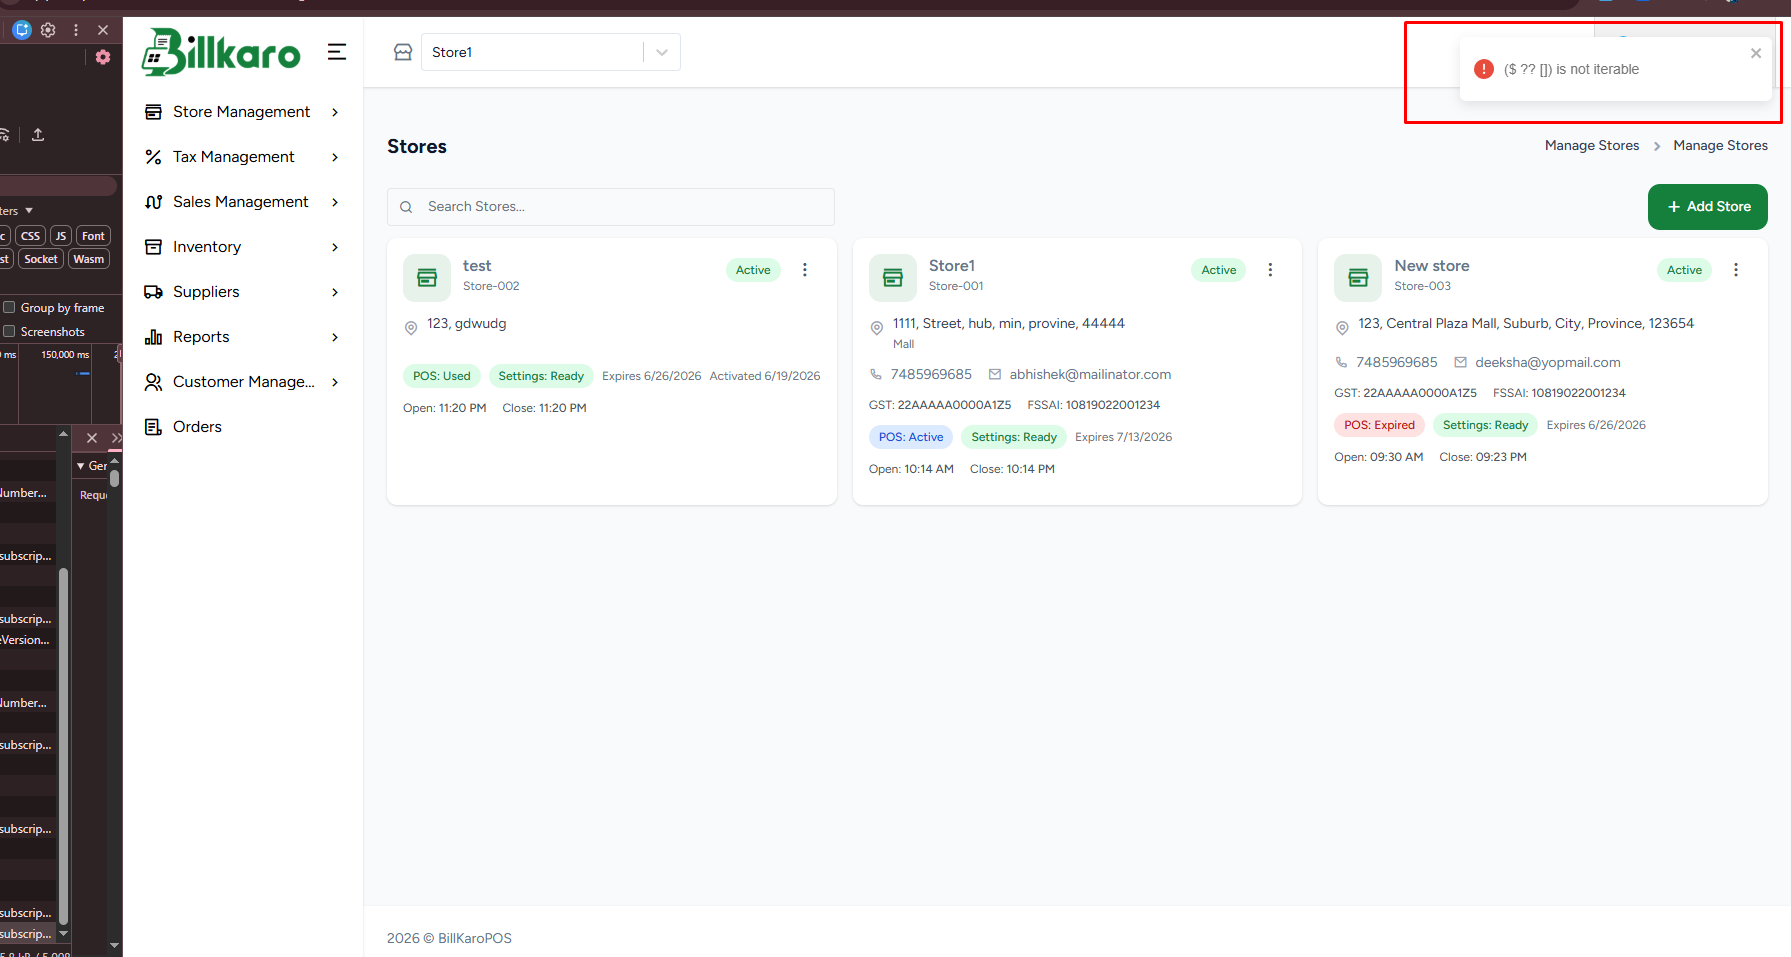Select Font filter in DevTools

pyautogui.click(x=93, y=236)
